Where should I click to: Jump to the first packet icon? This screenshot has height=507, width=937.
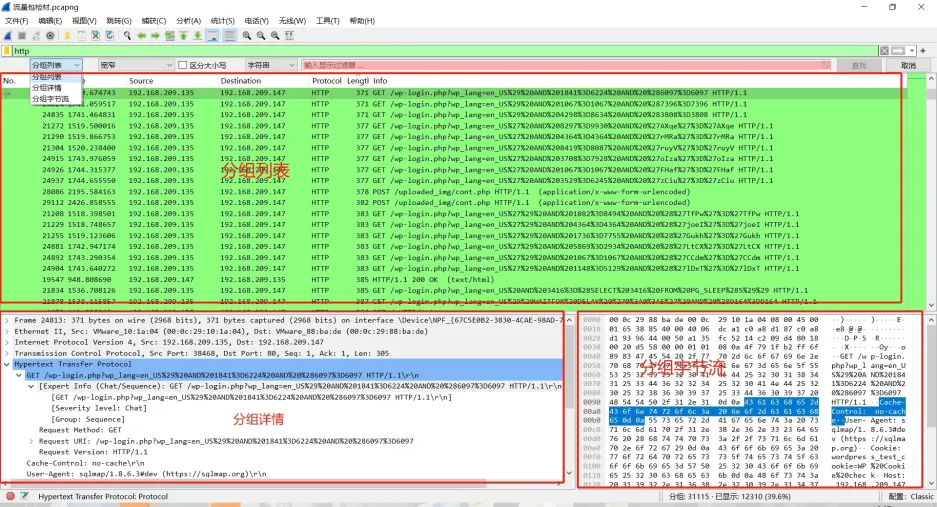tap(183, 36)
